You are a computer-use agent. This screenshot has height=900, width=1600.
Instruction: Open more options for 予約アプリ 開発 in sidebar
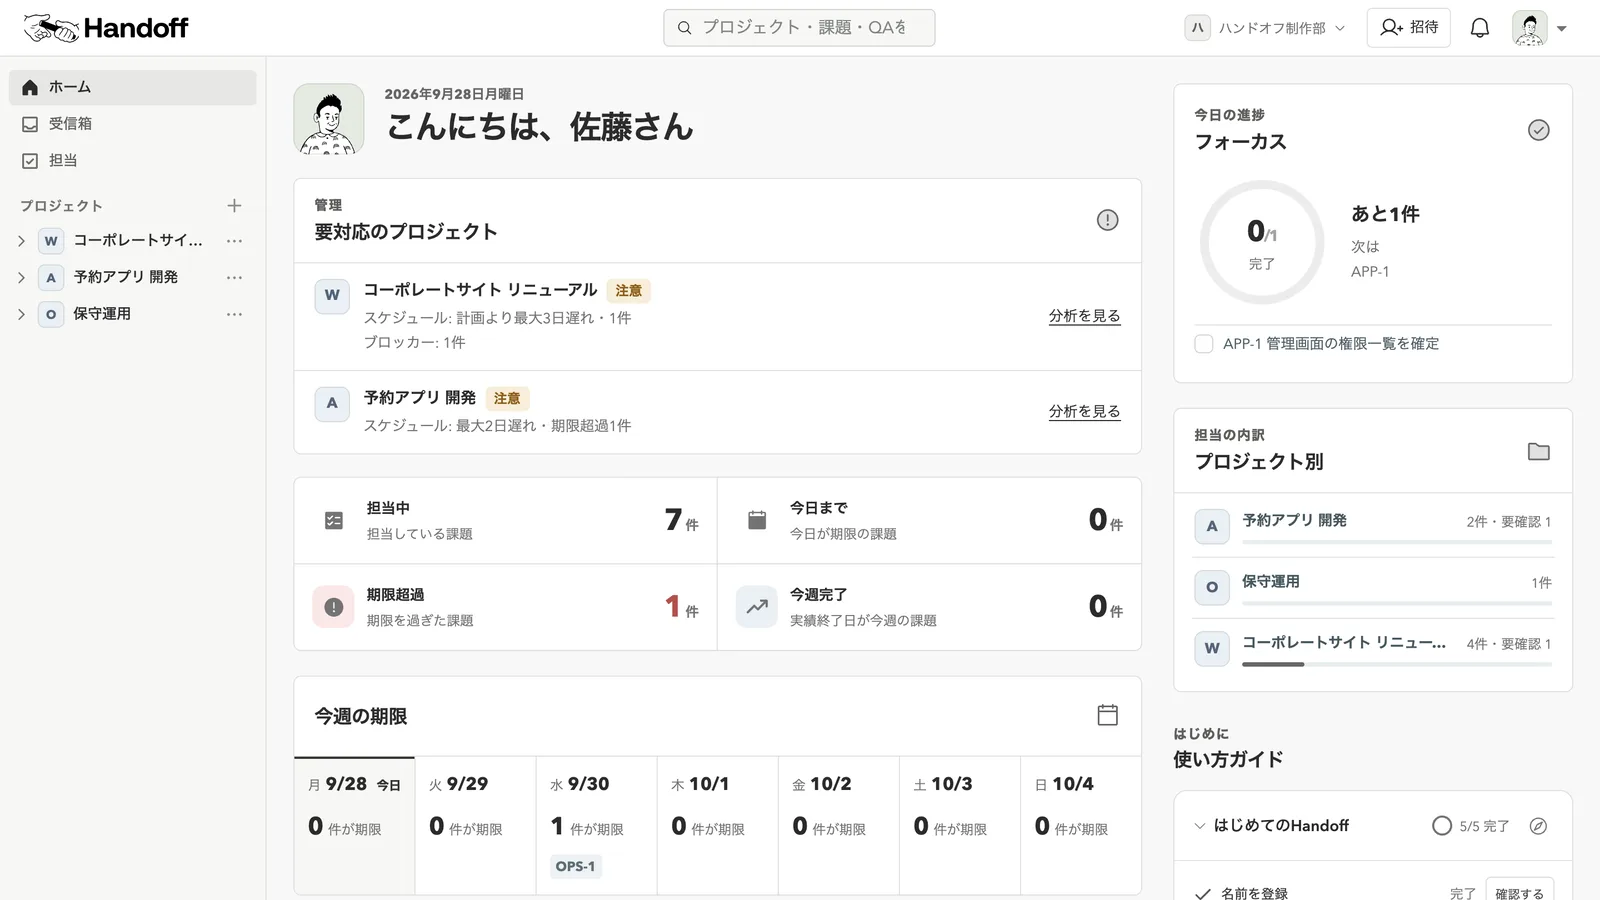pyautogui.click(x=234, y=277)
